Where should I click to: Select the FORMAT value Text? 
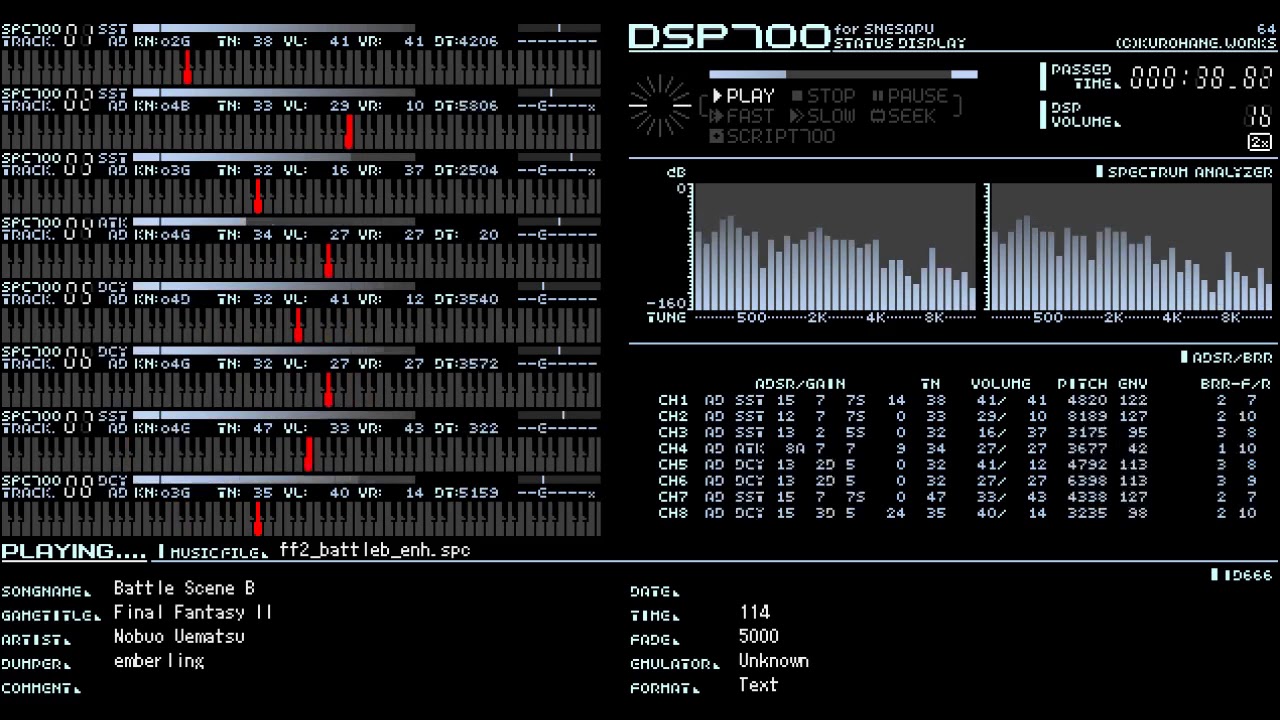pyautogui.click(x=758, y=685)
